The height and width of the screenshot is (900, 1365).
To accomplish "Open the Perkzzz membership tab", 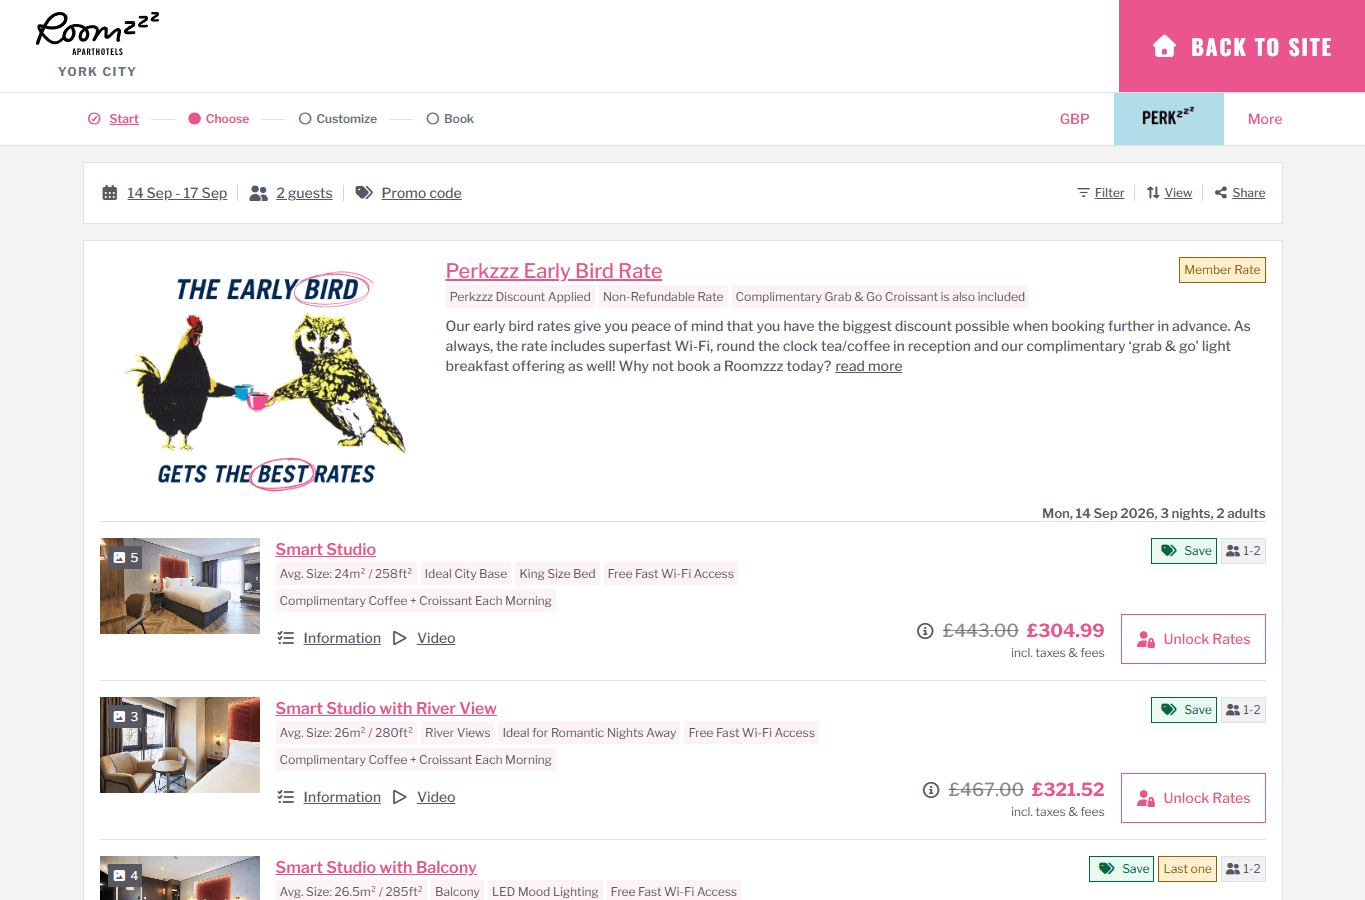I will click(1168, 119).
